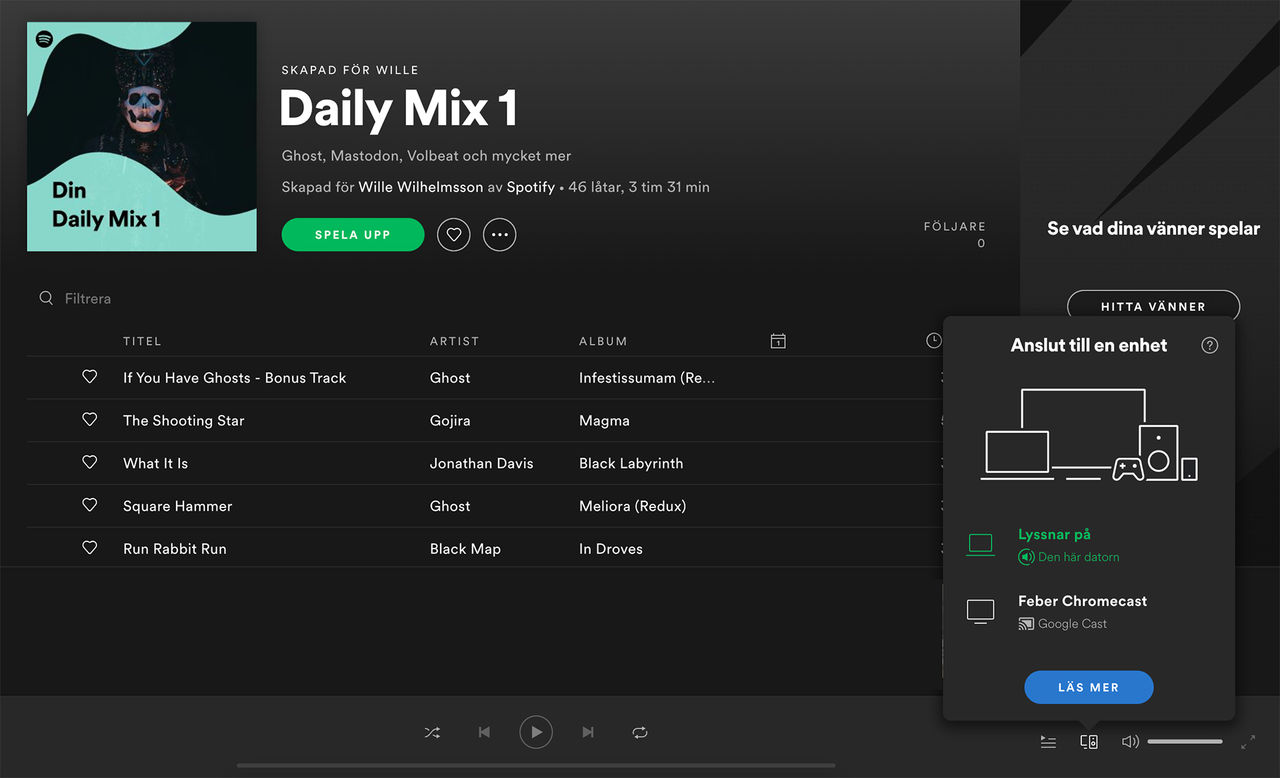Sort by the TITEL column header
1280x778 pixels.
click(142, 341)
